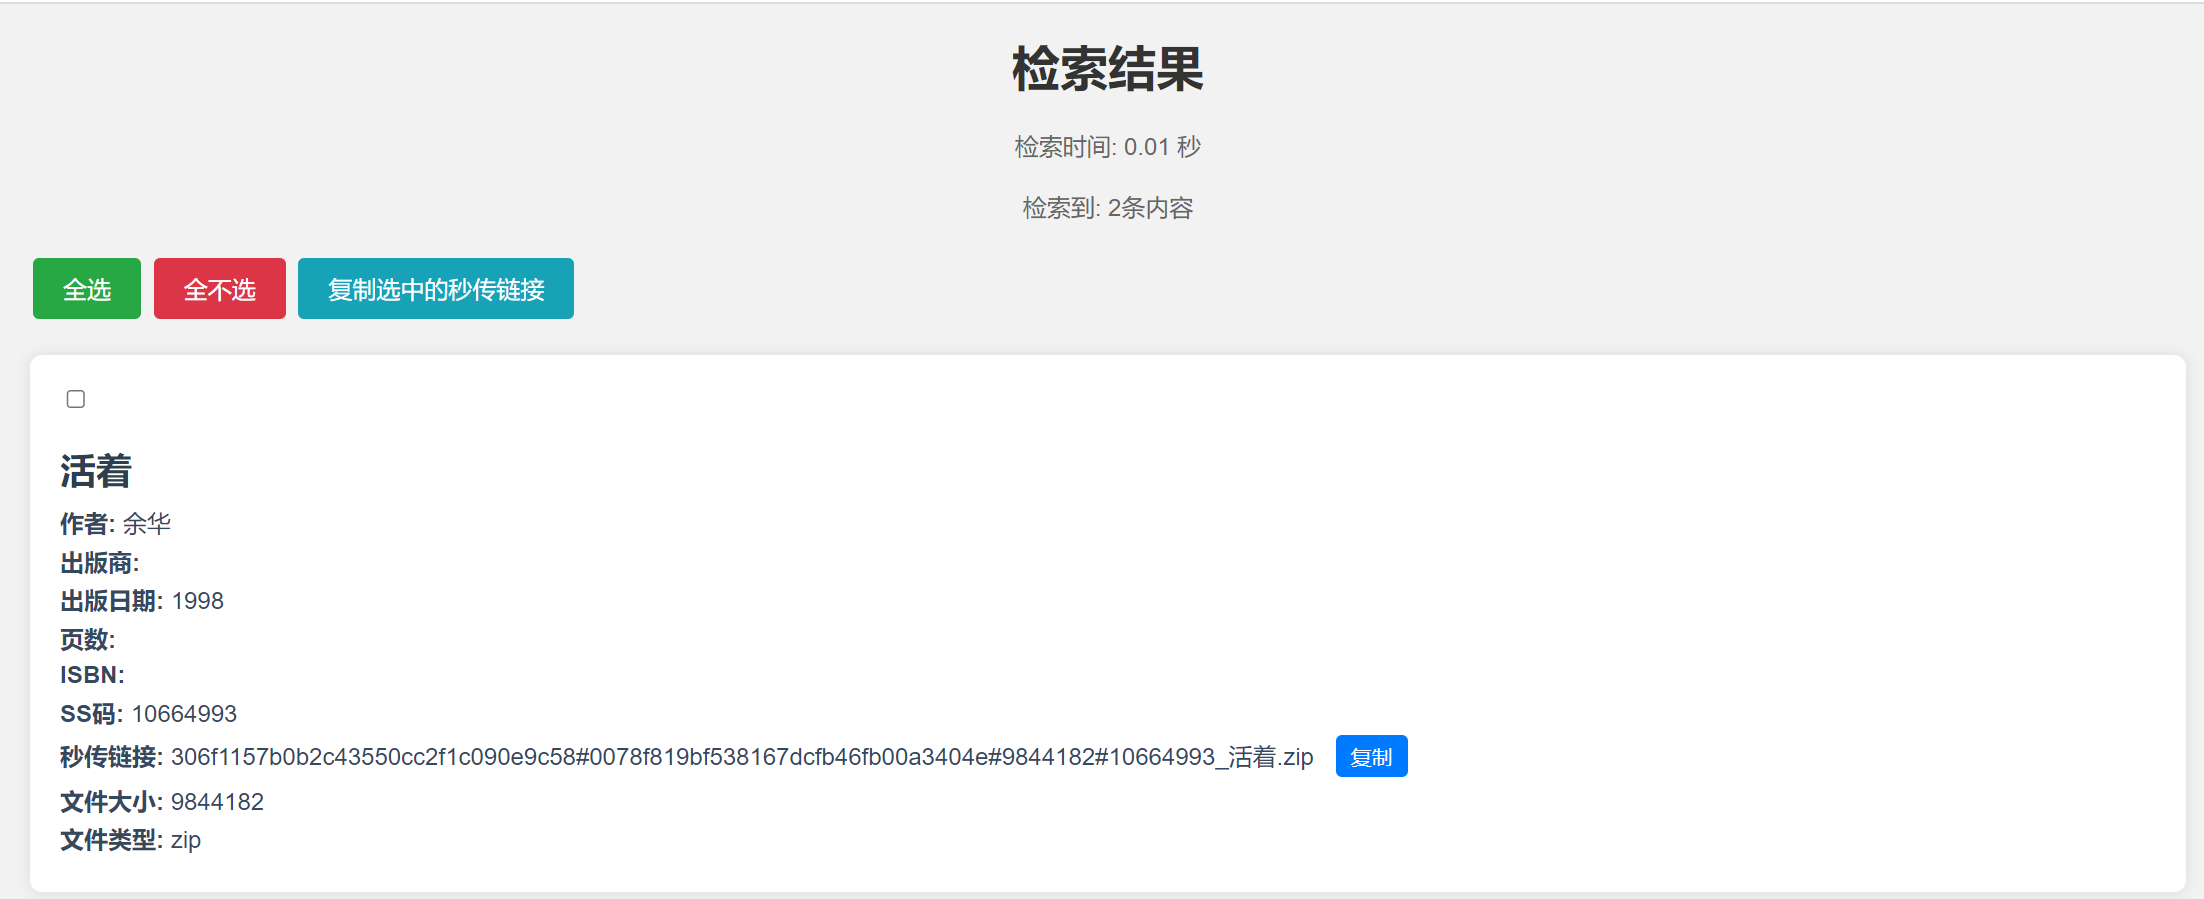Click the author line 作者: 余华
This screenshot has width=2204, height=899.
click(x=116, y=524)
